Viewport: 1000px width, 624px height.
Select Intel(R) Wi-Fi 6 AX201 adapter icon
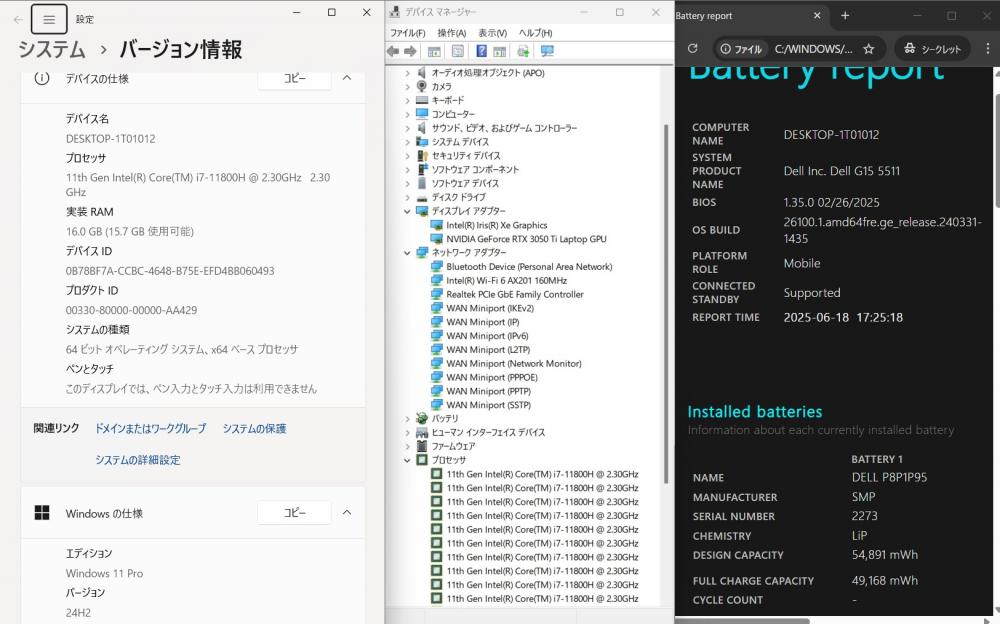(x=436, y=280)
